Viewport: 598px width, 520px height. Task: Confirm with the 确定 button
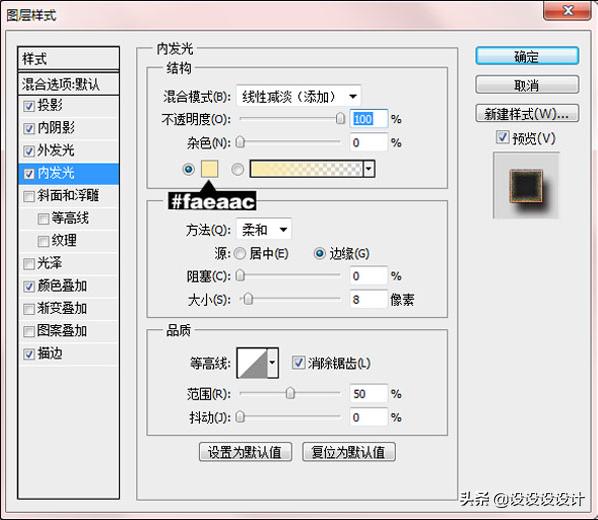coord(527,57)
